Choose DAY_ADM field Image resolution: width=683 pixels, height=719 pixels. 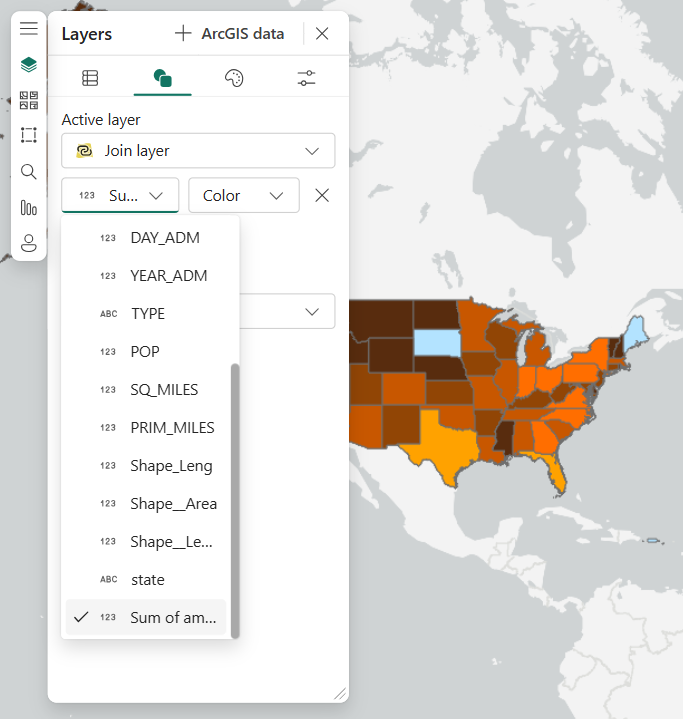tap(146, 238)
